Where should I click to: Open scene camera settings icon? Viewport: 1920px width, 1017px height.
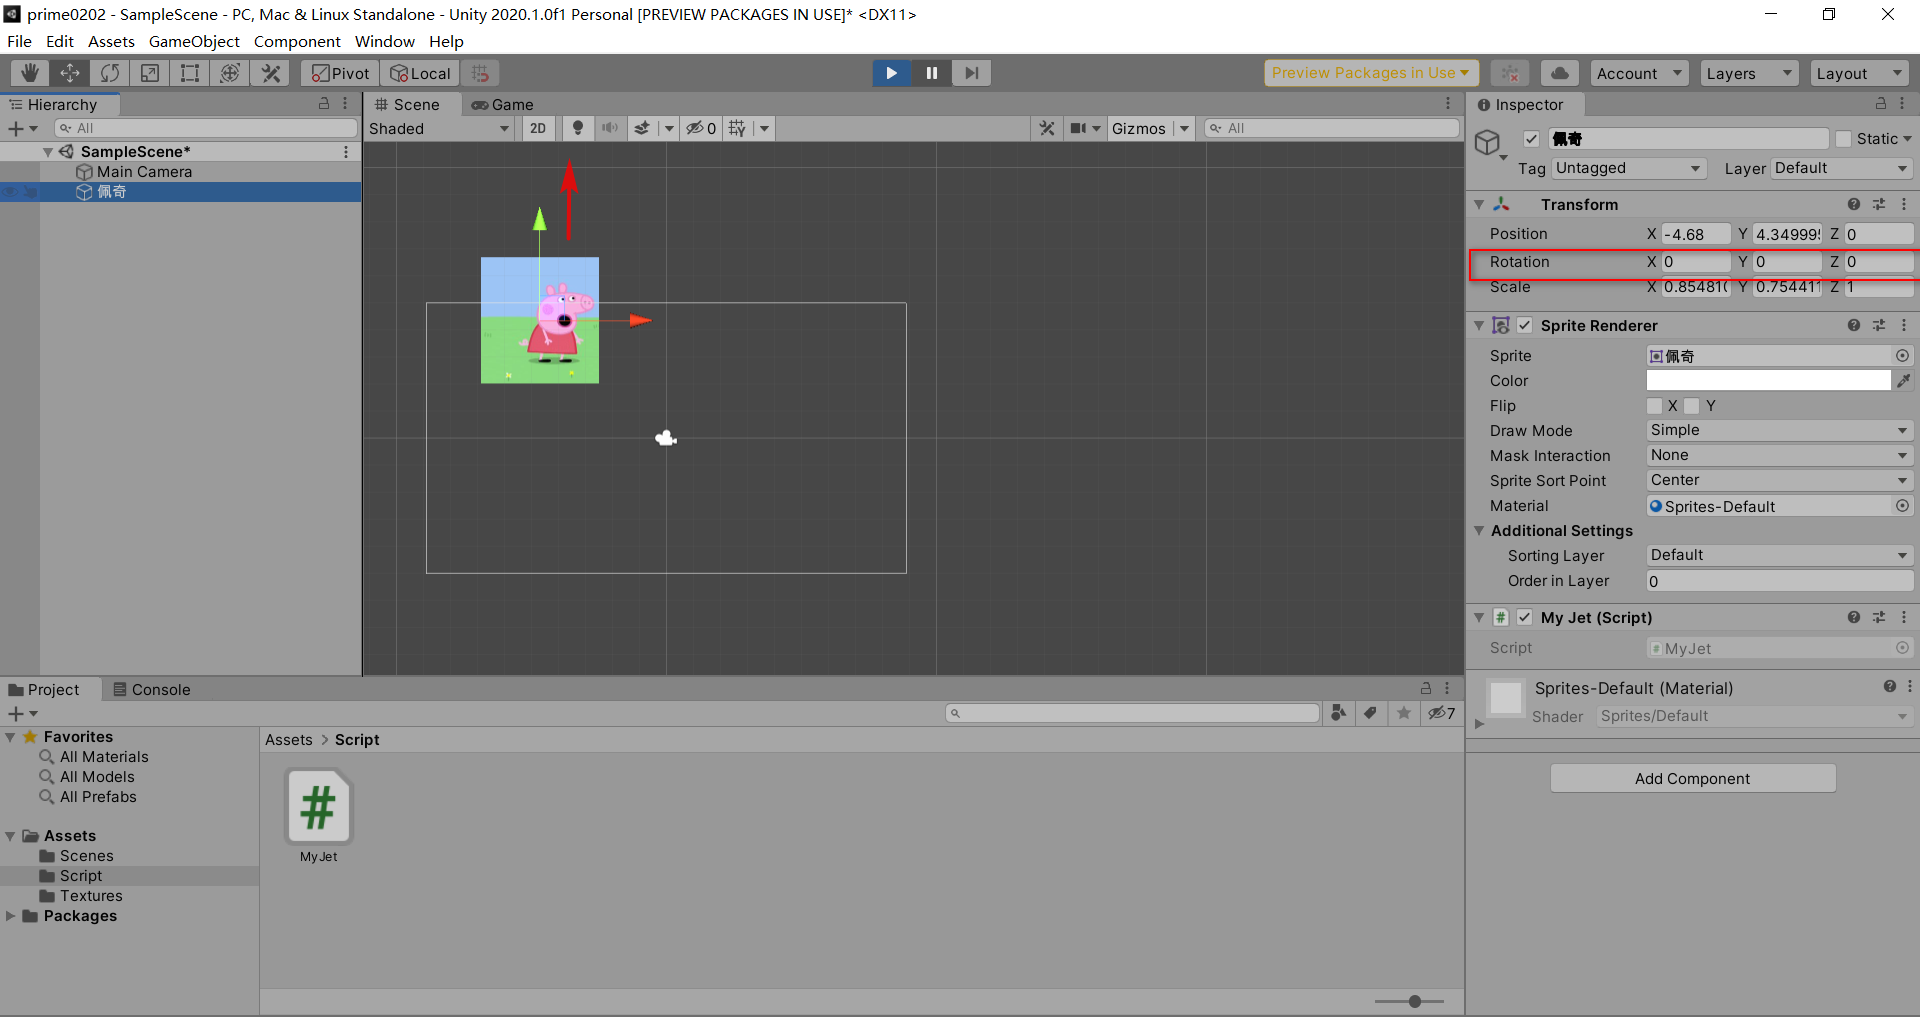1079,128
